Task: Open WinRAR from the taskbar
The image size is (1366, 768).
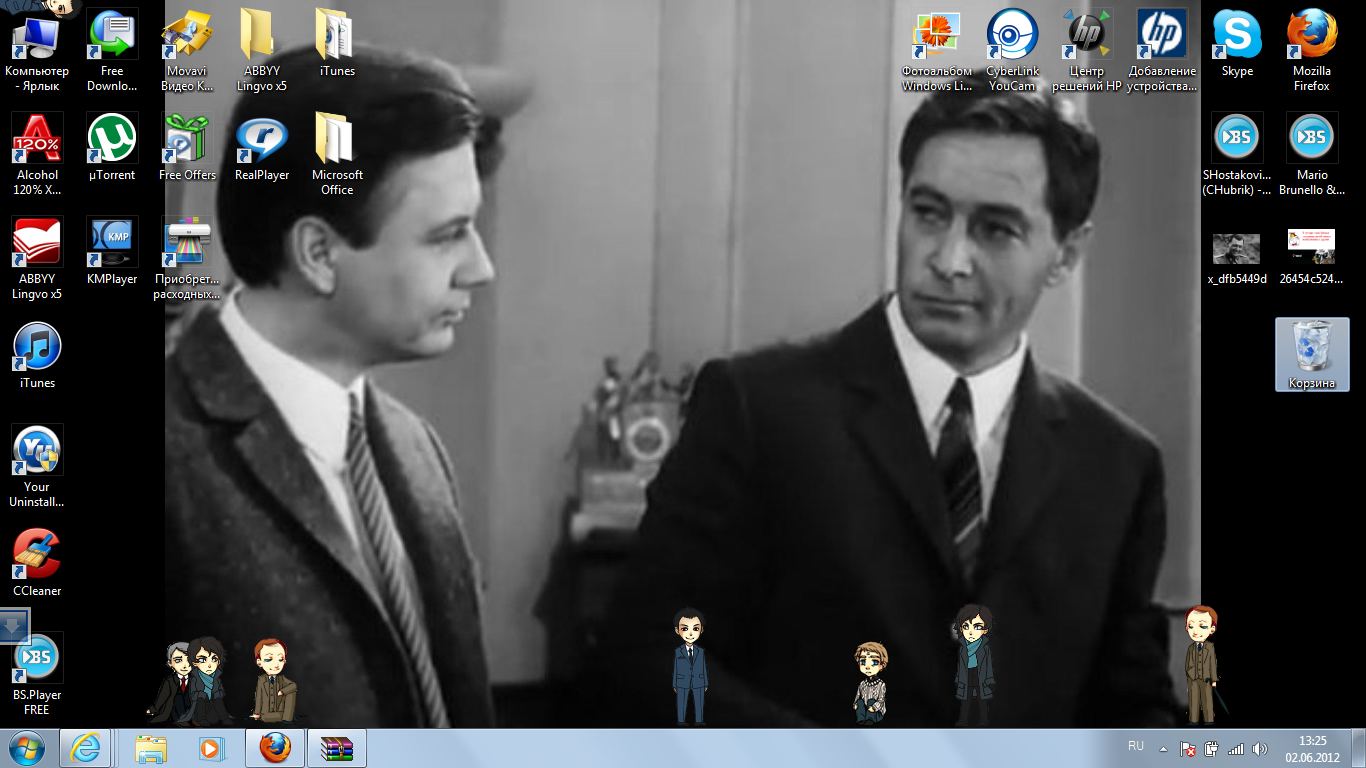Action: click(337, 748)
